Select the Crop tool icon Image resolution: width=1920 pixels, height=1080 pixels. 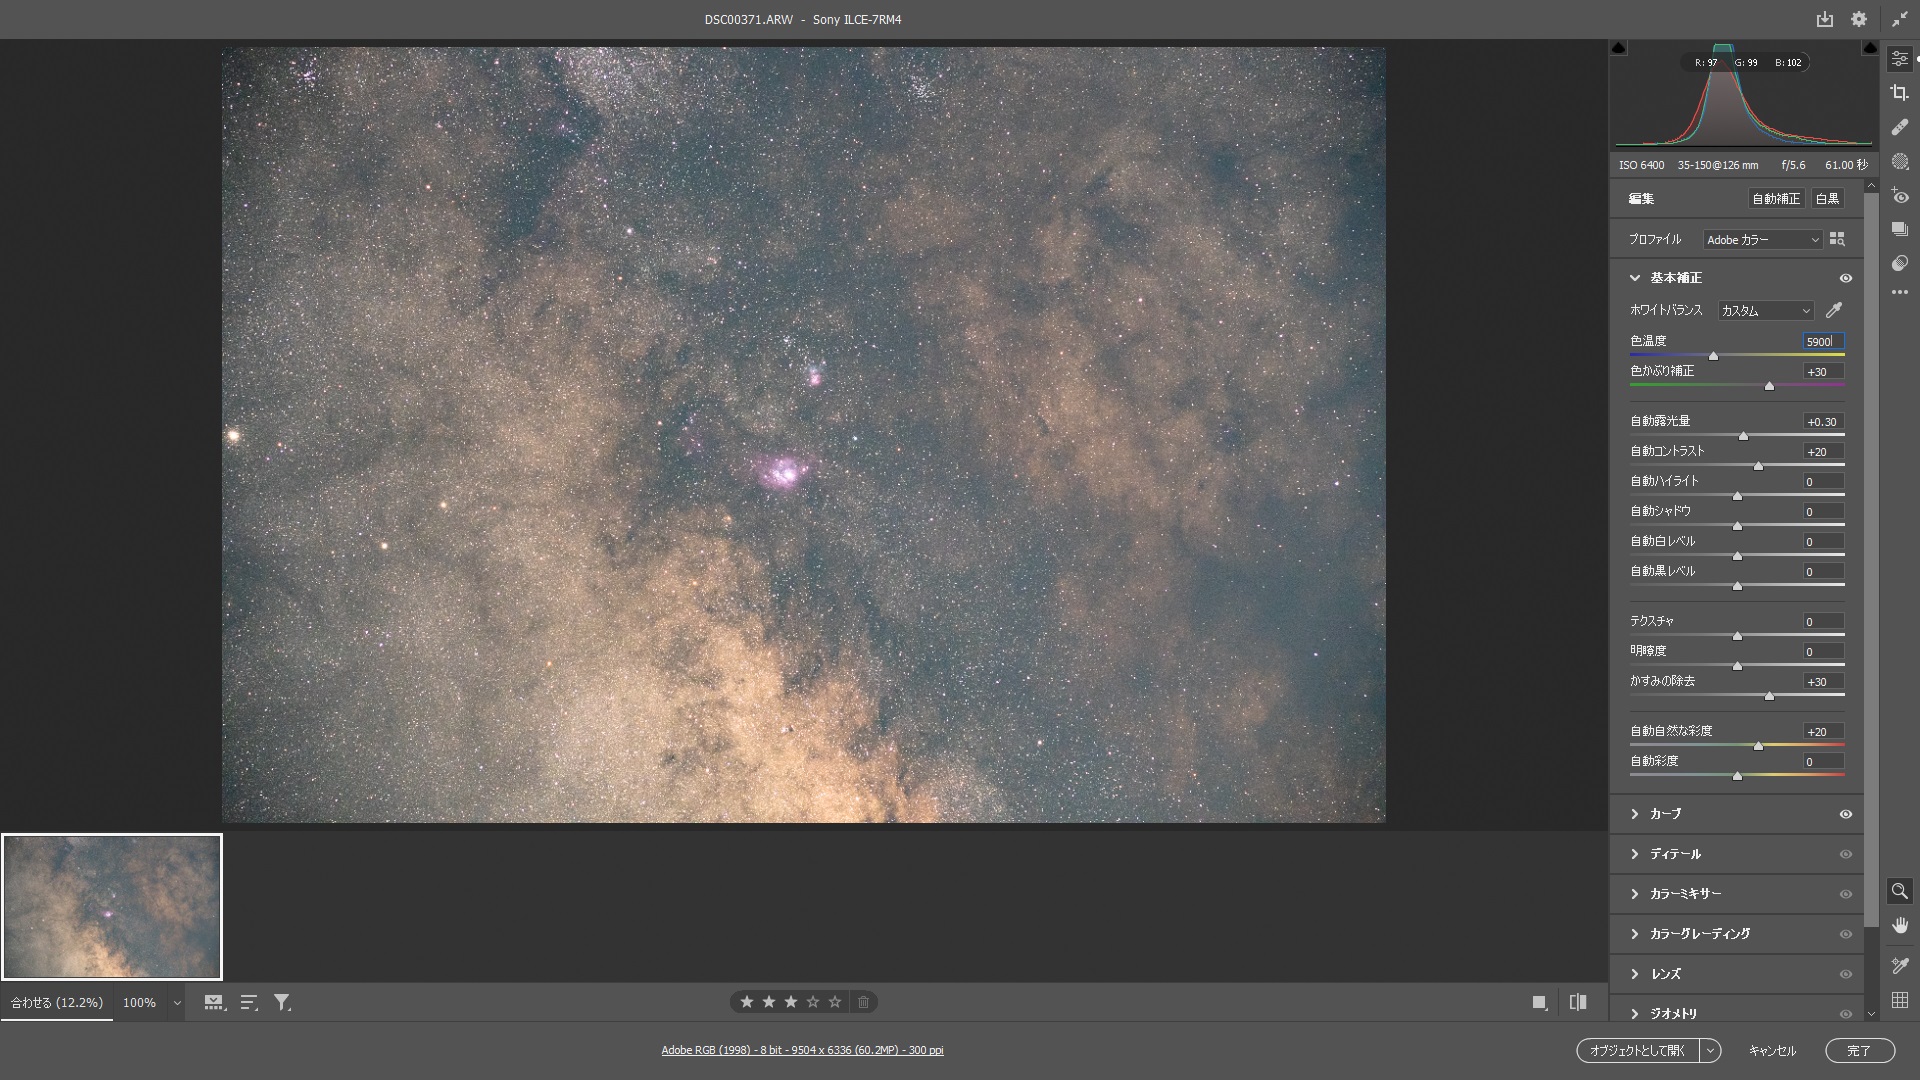[x=1899, y=93]
